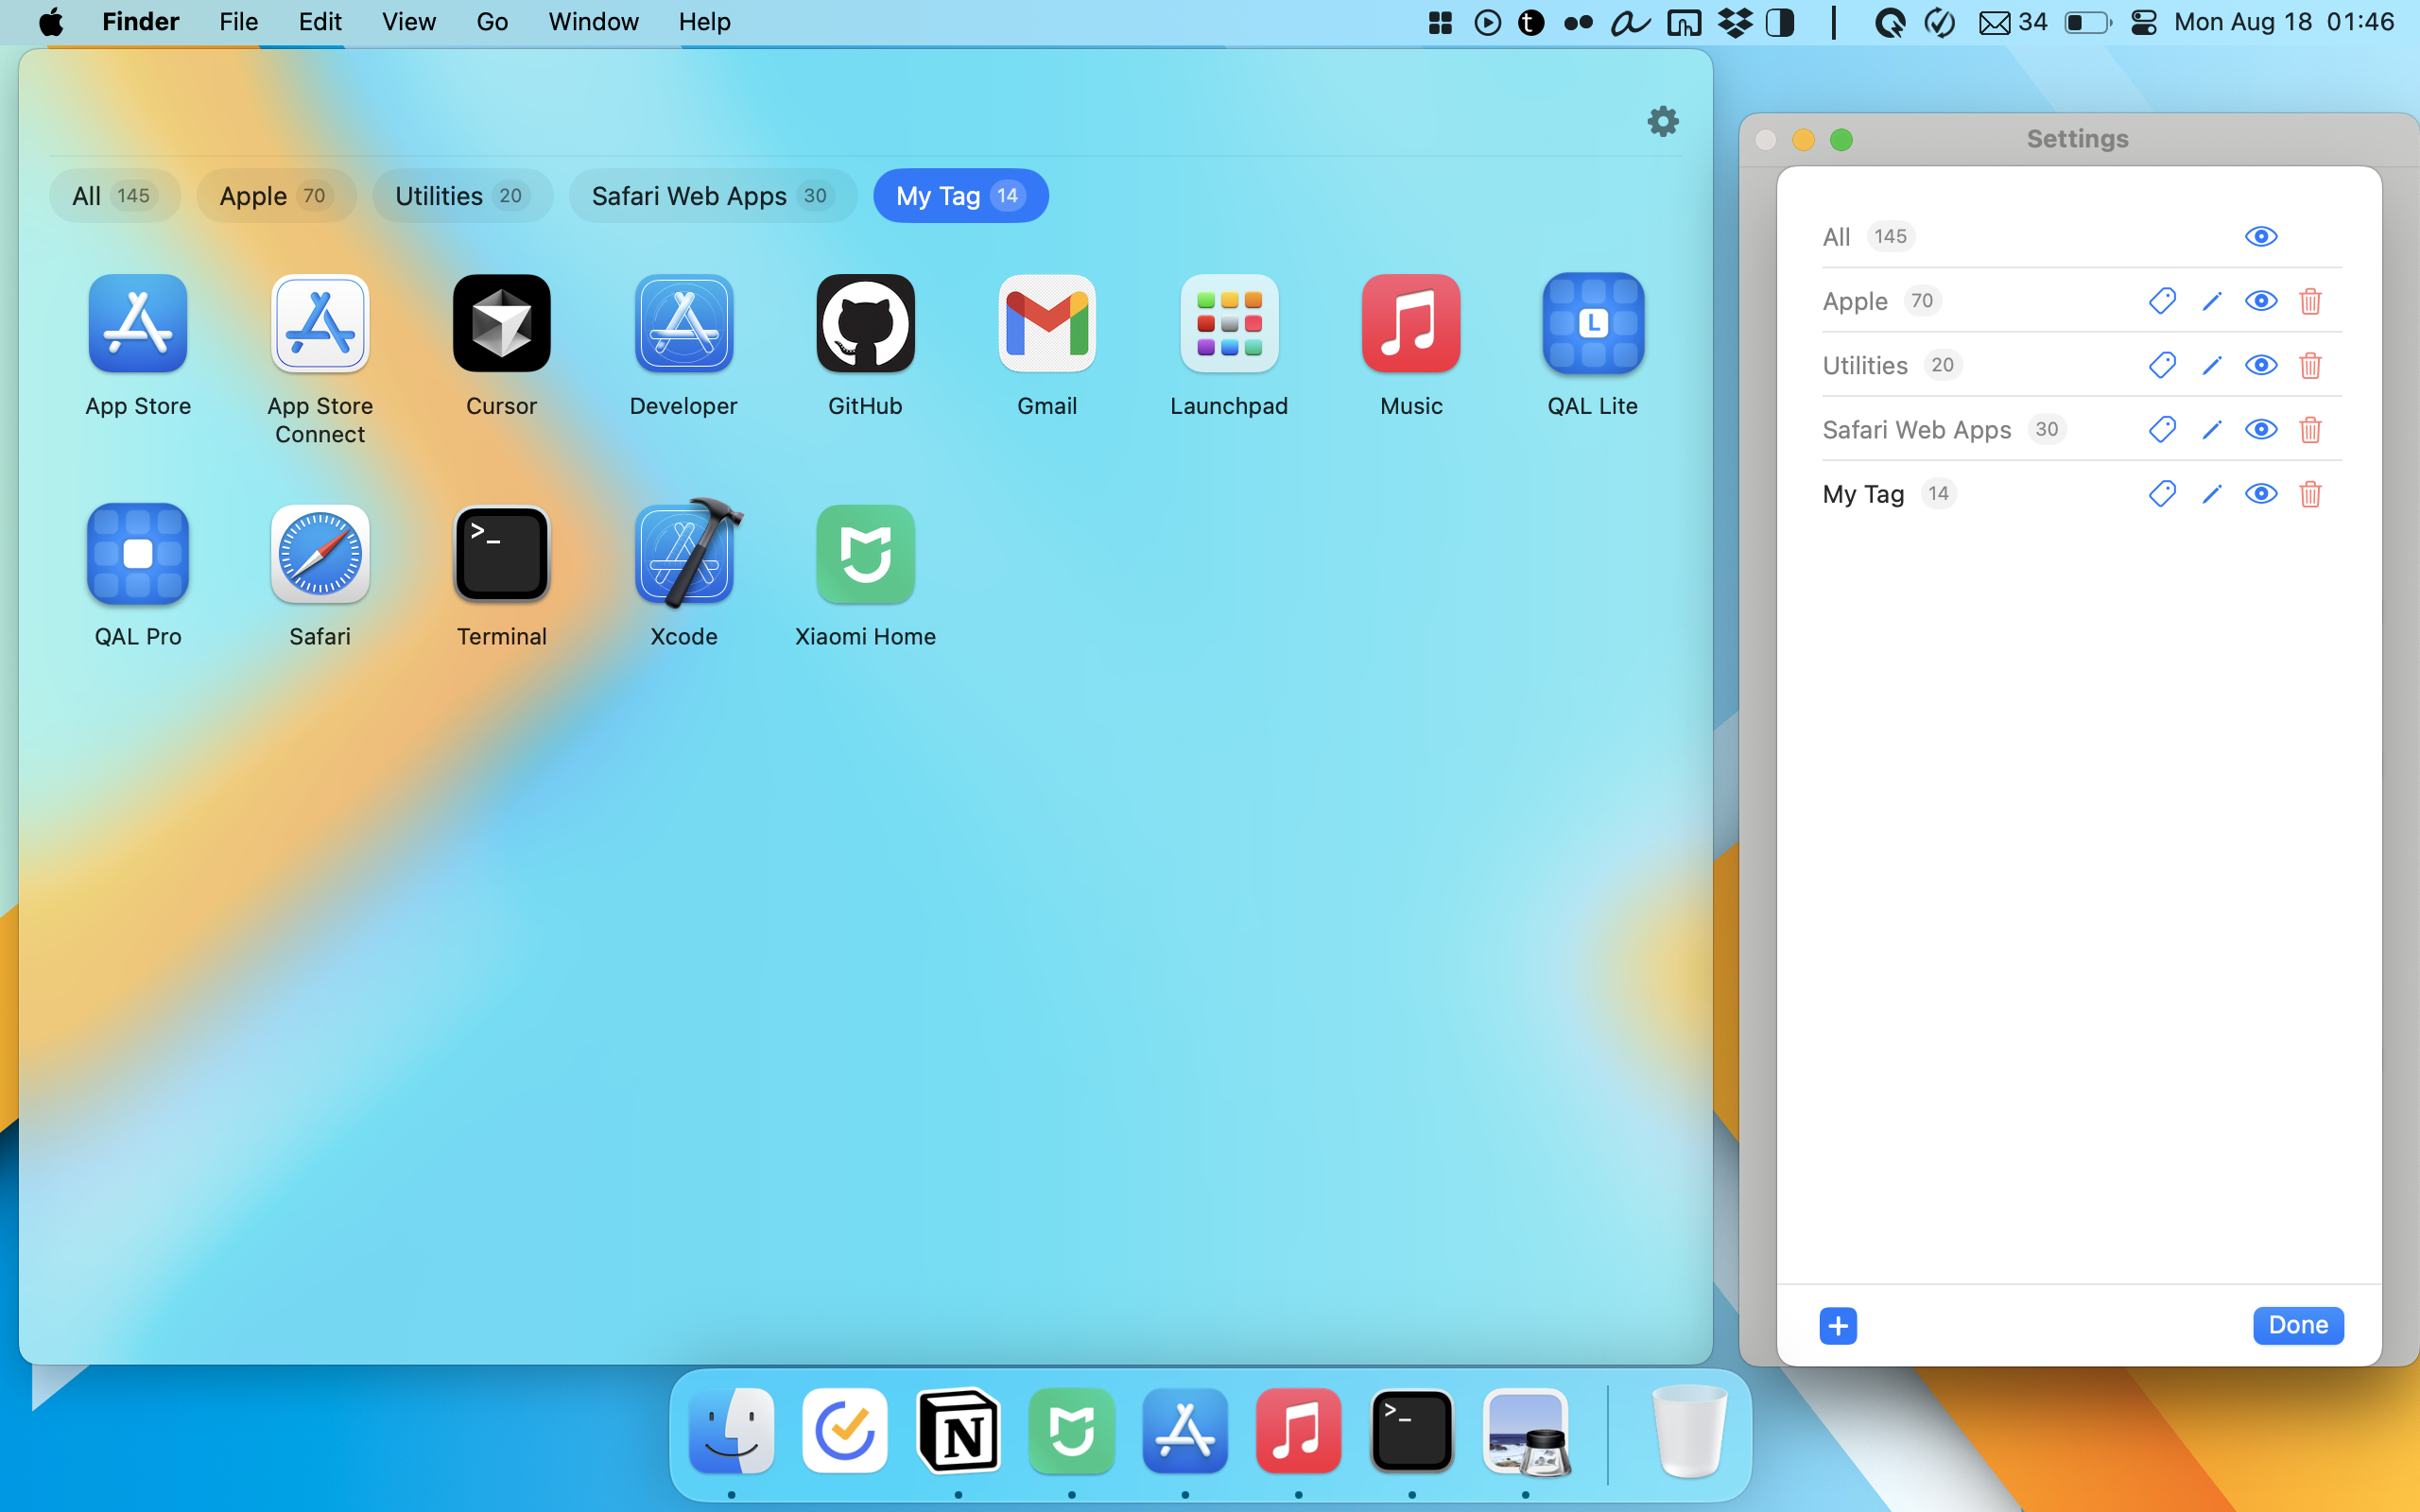The image size is (2420, 1512).
Task: Toggle visibility of My Tag
Action: click(2260, 494)
